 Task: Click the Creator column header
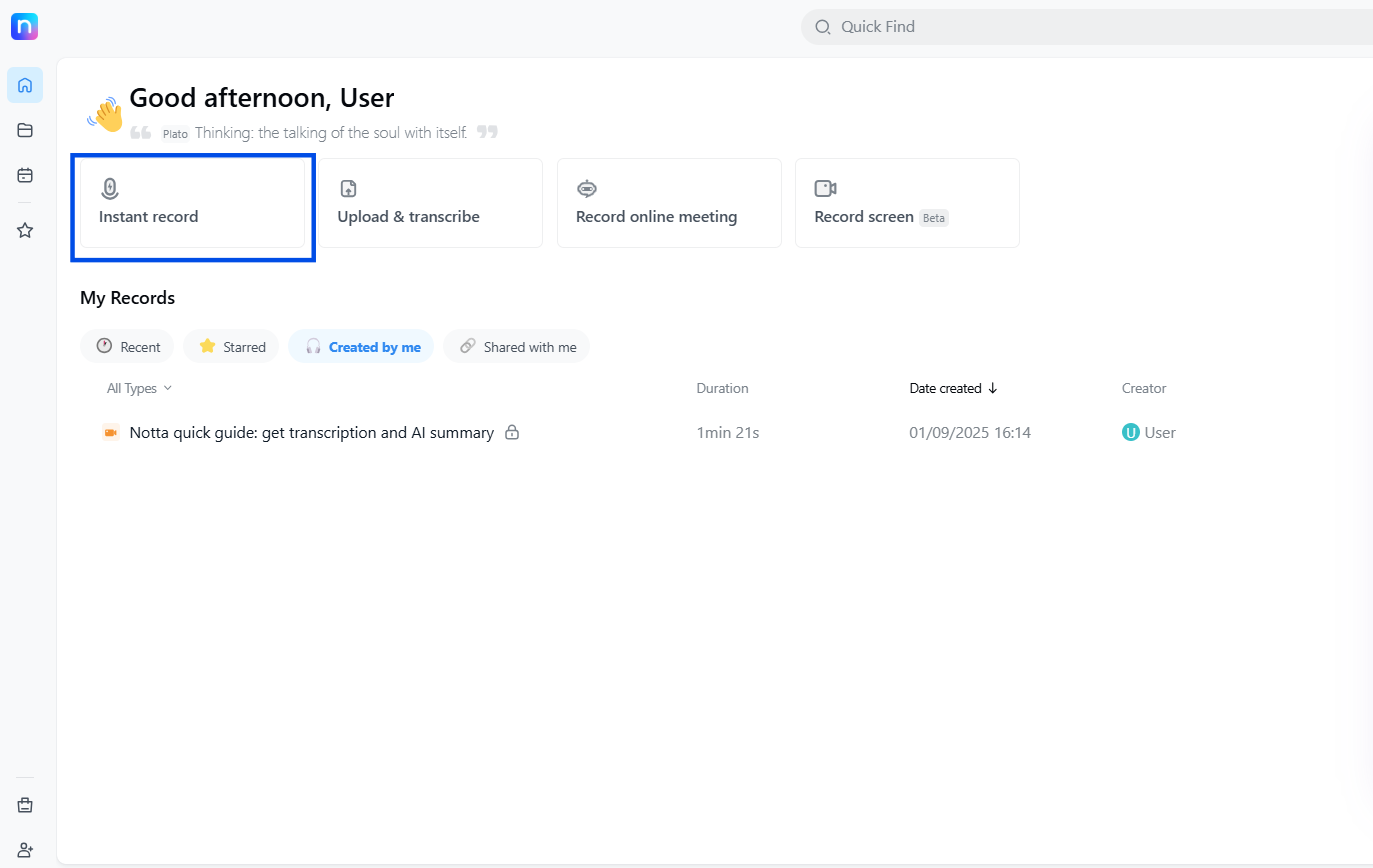click(x=1144, y=388)
